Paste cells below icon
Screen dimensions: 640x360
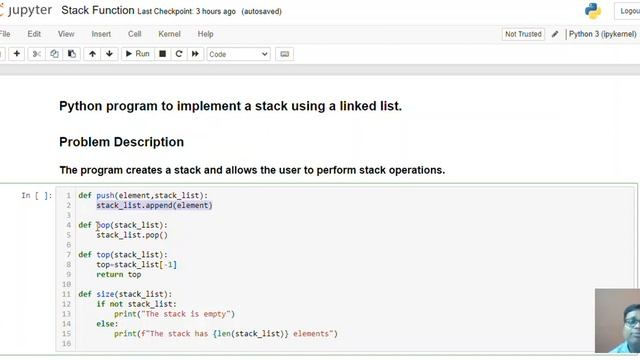click(71, 54)
